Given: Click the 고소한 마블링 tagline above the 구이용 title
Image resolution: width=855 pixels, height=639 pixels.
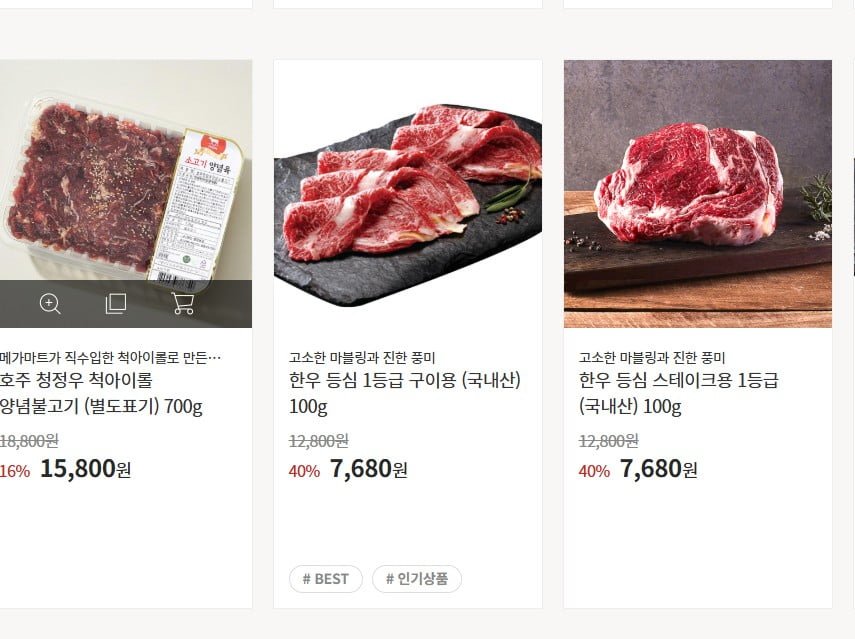Looking at the screenshot, I should click(x=362, y=357).
